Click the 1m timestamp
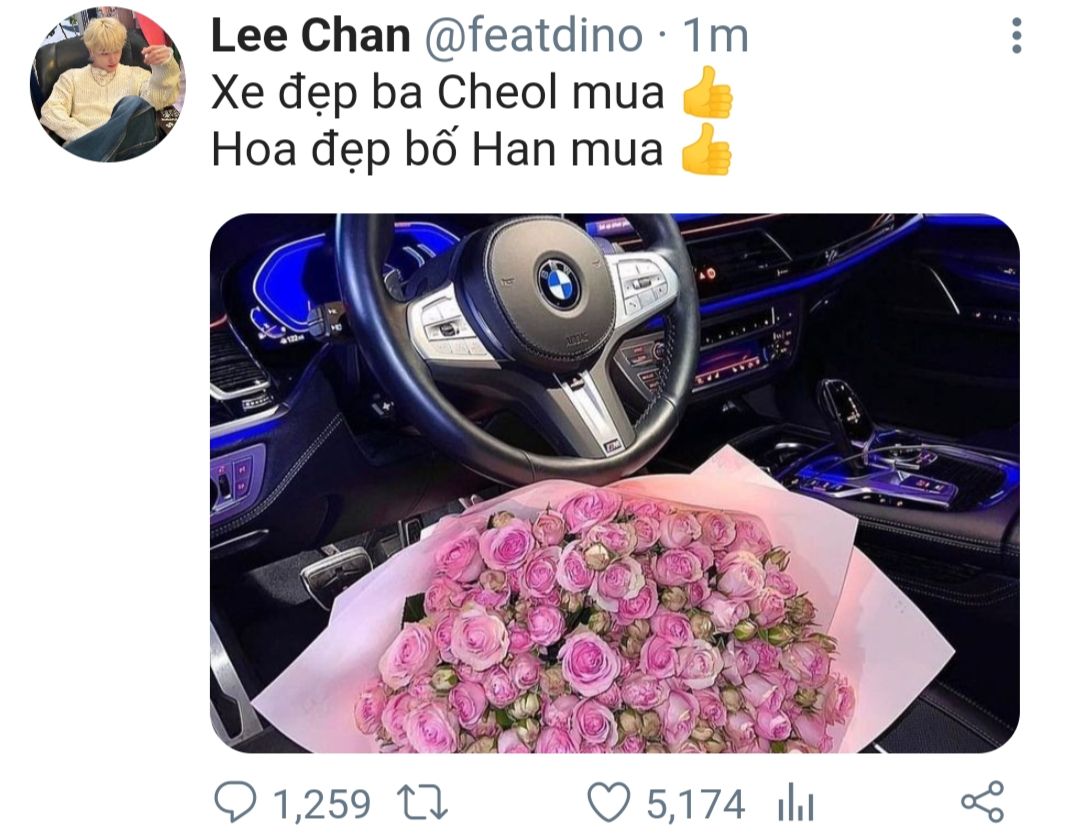This screenshot has width=1080, height=840. click(x=715, y=36)
